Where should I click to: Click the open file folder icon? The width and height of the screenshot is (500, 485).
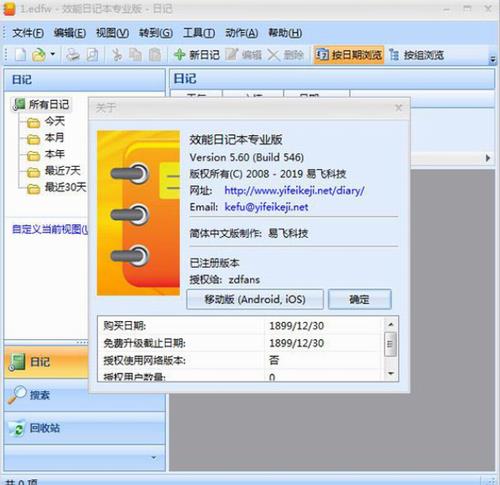39,55
